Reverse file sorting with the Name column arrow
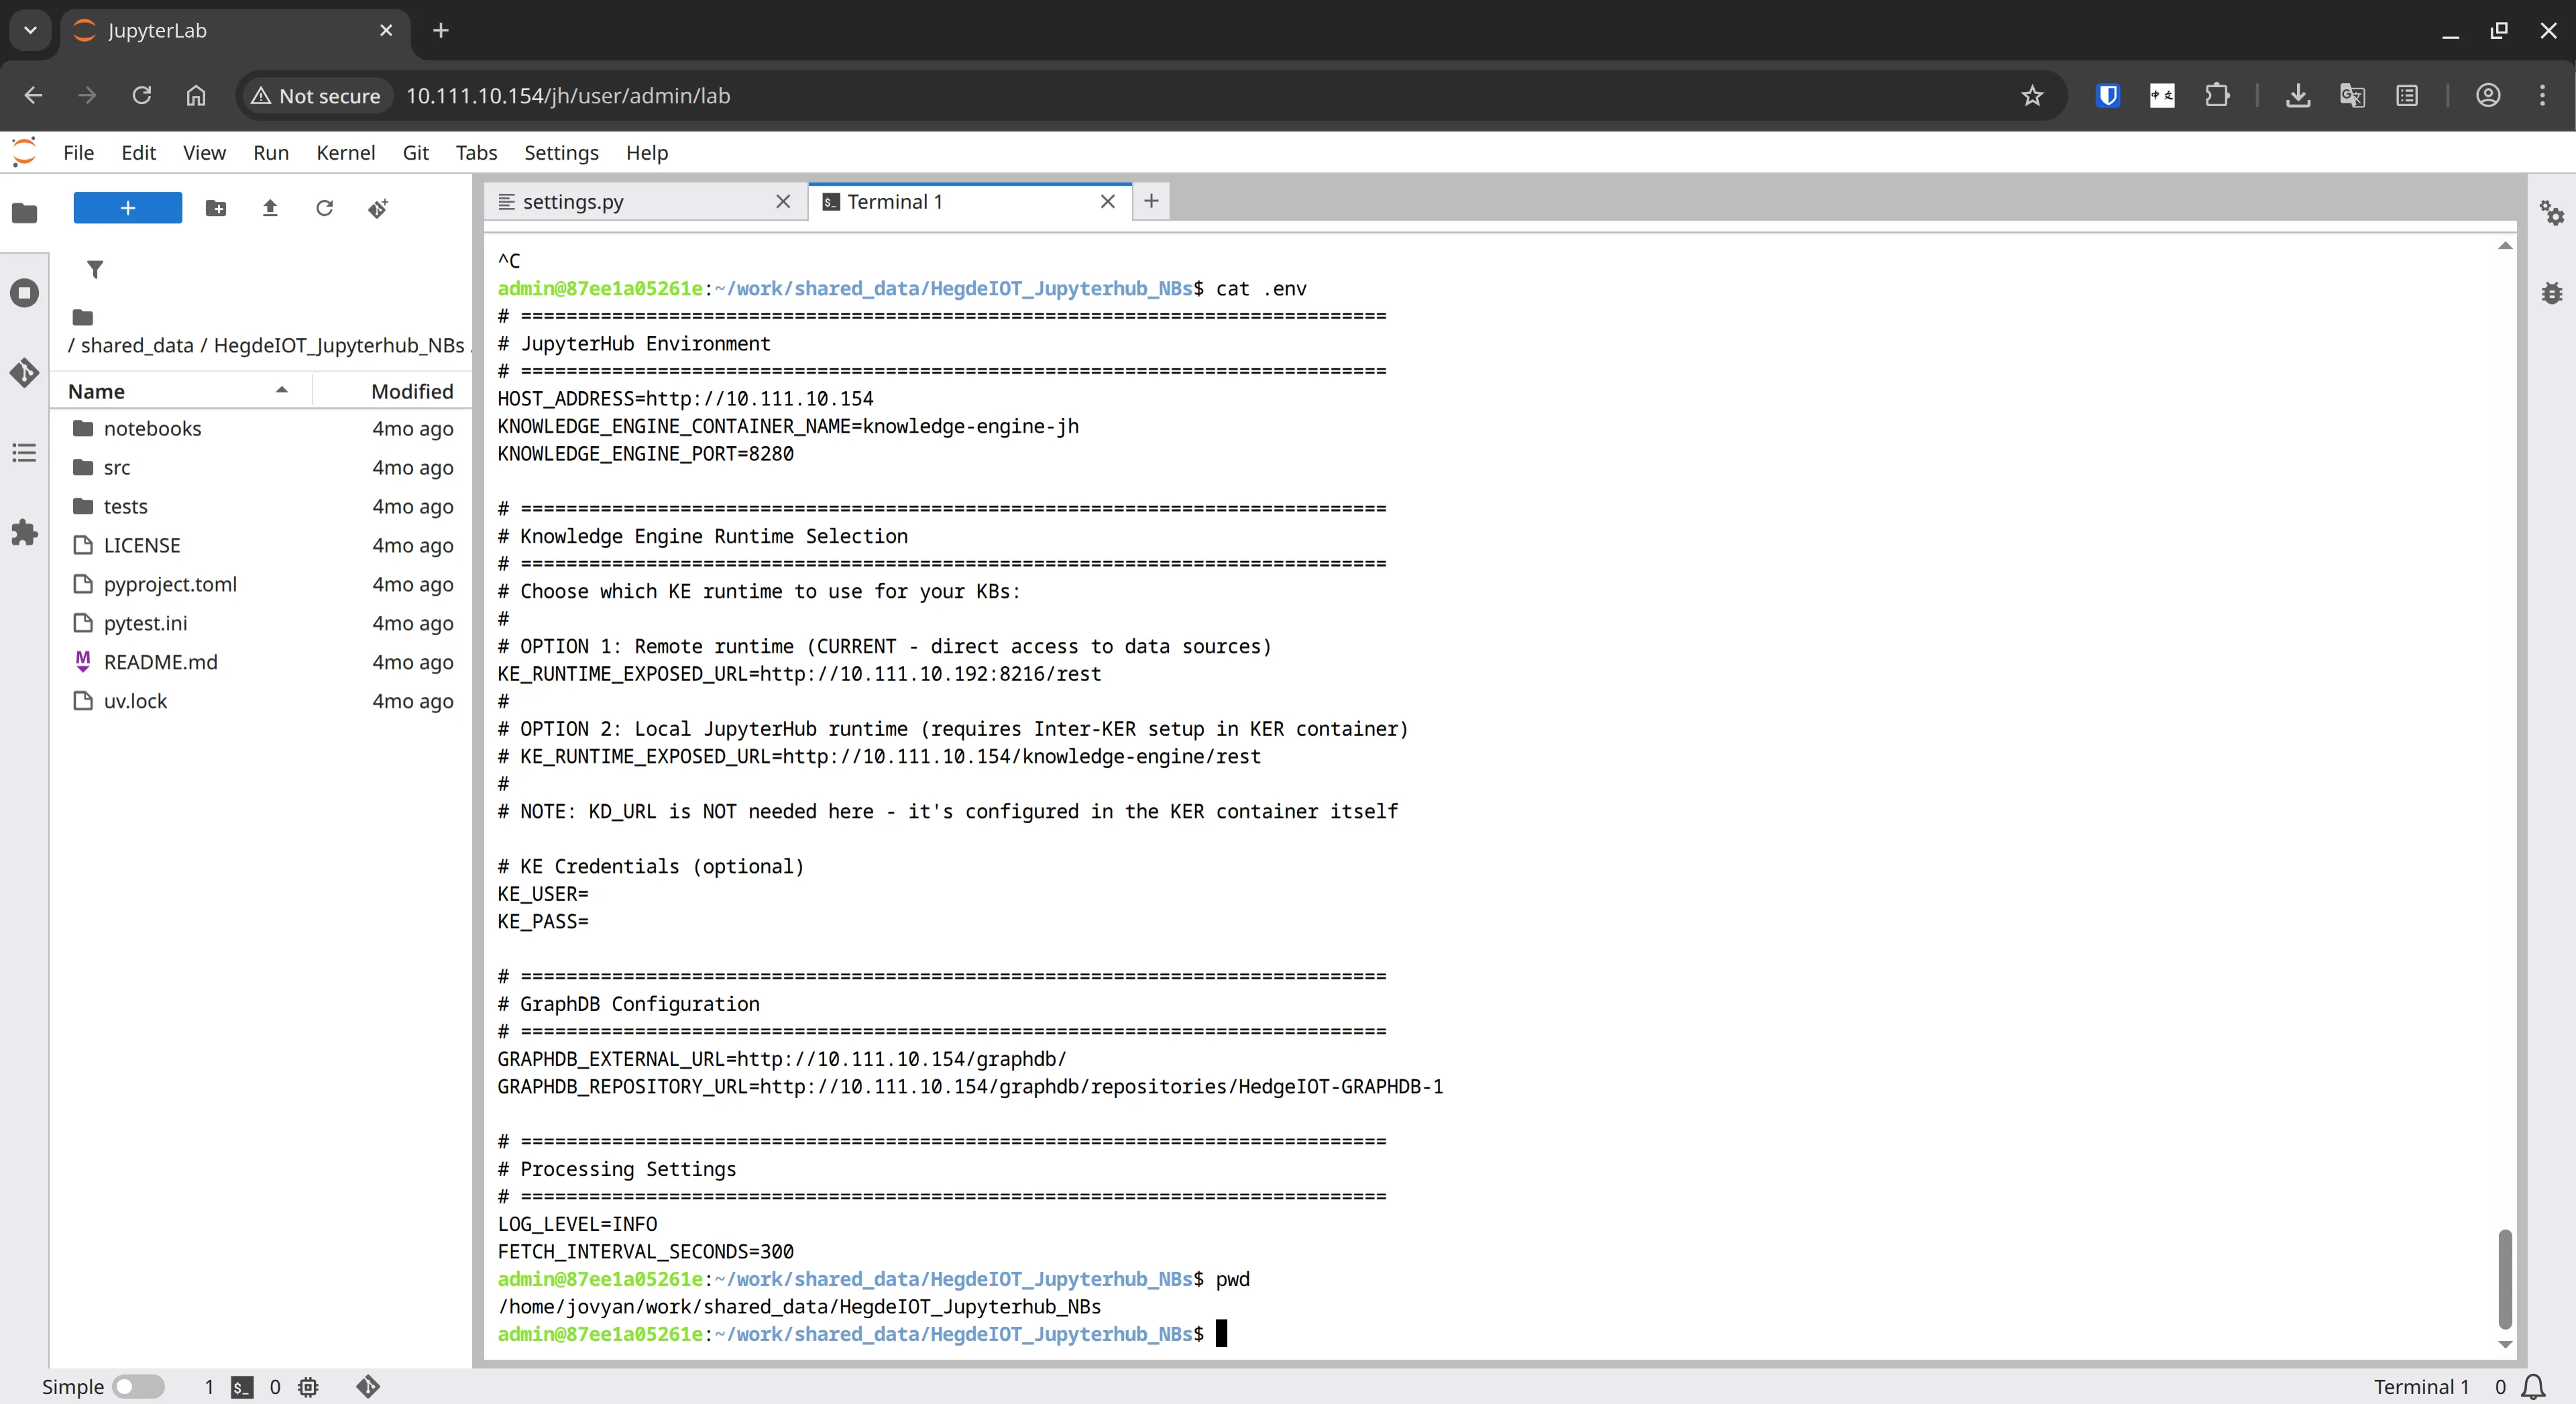The height and width of the screenshot is (1404, 2576). [281, 390]
